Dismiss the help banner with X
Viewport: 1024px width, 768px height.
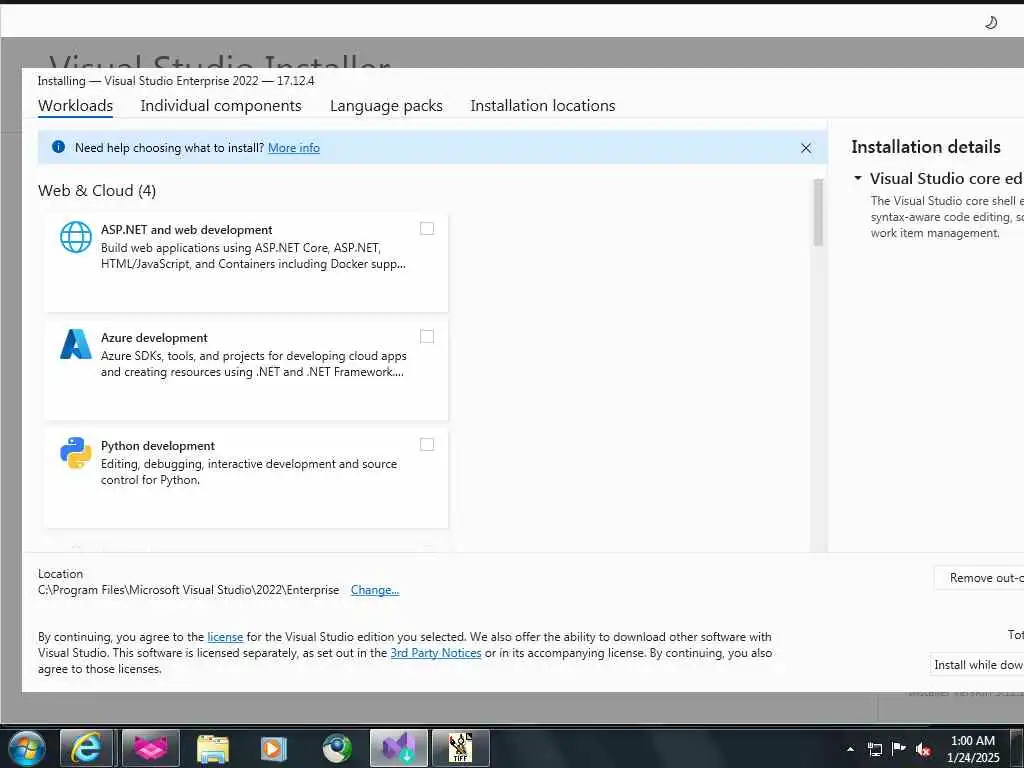pos(806,148)
